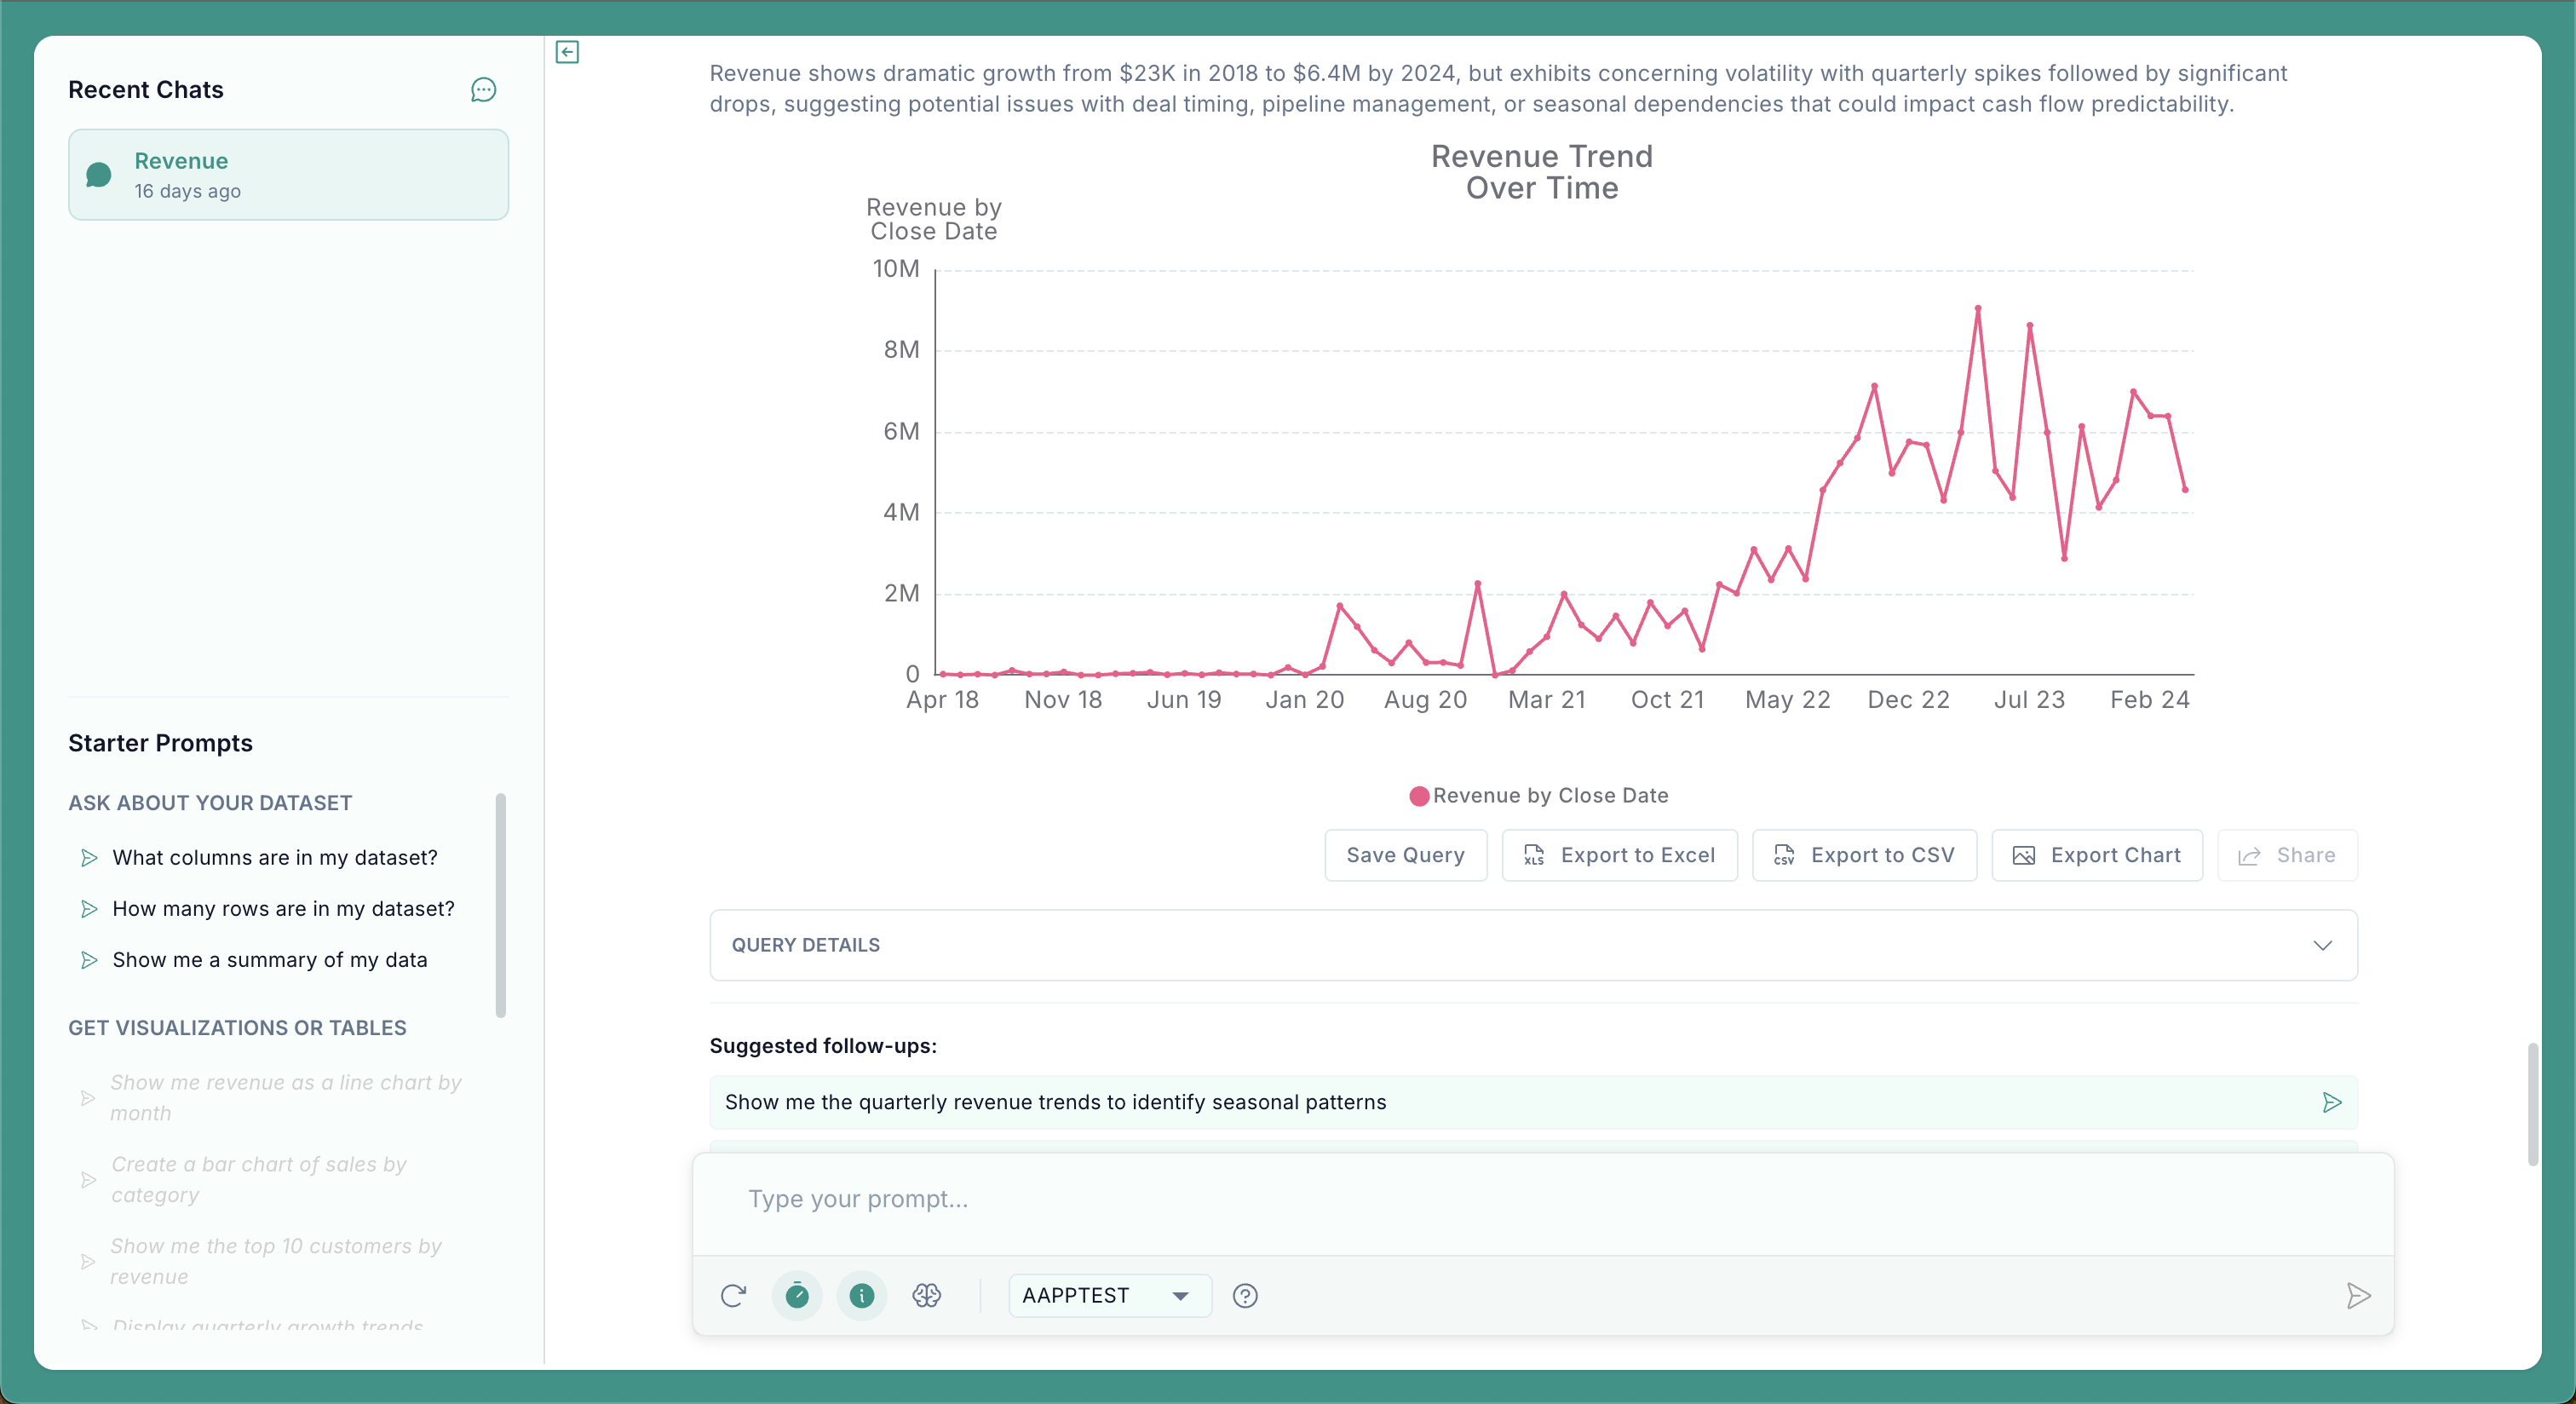The height and width of the screenshot is (1404, 2576).
Task: Start a new chat via speech-bubble icon
Action: pos(483,90)
